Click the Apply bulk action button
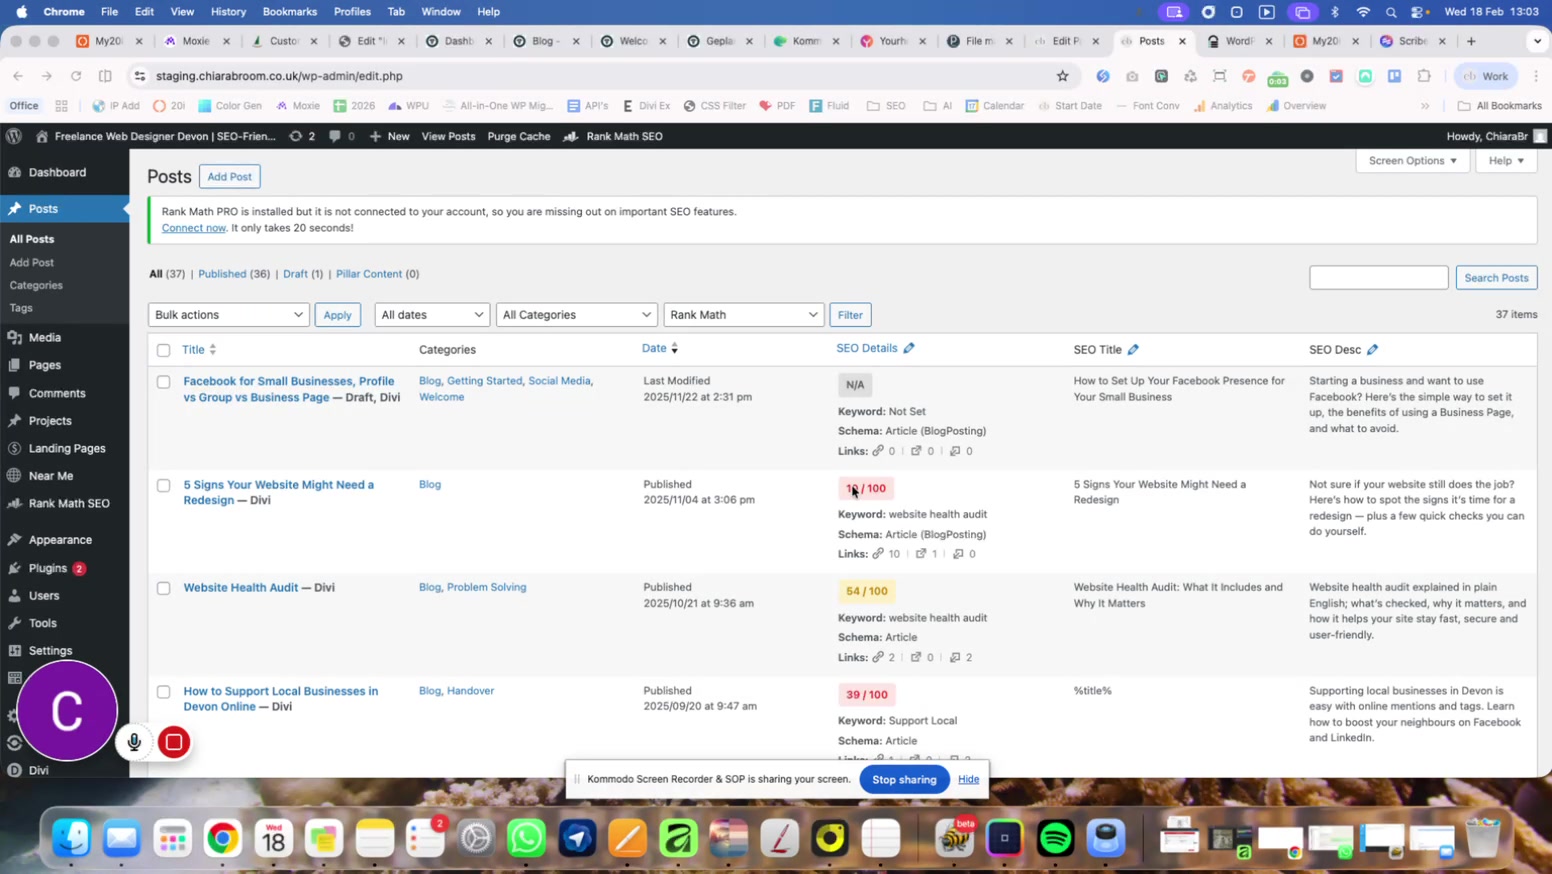Image resolution: width=1552 pixels, height=874 pixels. [337, 315]
